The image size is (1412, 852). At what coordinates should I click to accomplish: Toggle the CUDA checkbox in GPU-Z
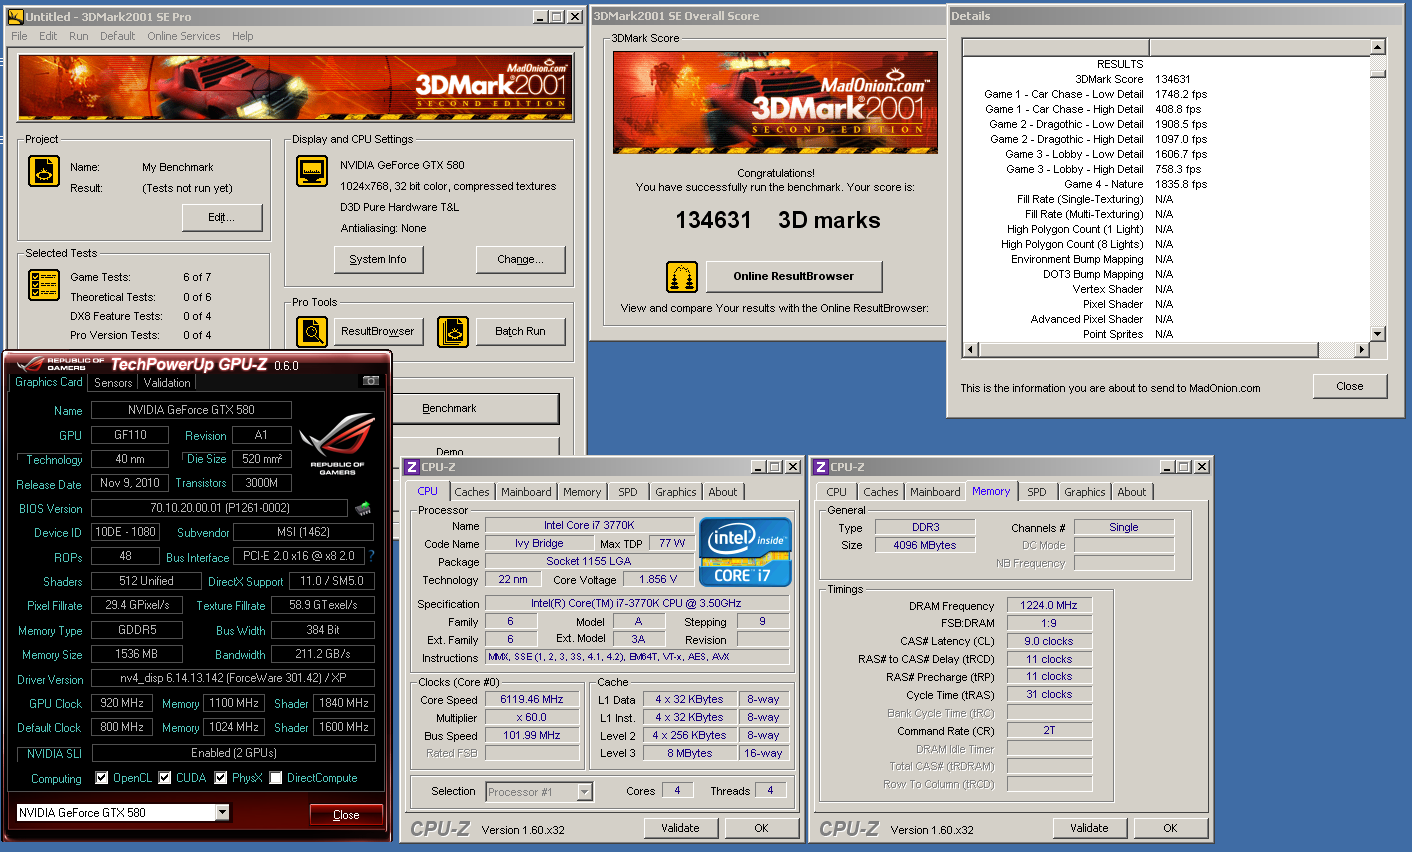click(x=165, y=777)
